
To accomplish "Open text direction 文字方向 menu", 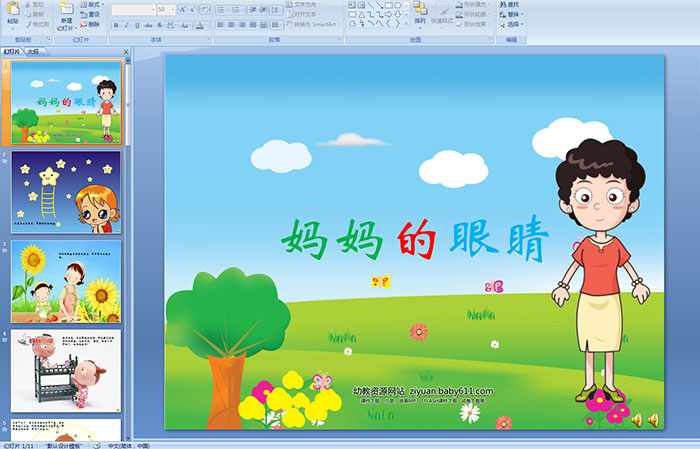I will click(303, 4).
